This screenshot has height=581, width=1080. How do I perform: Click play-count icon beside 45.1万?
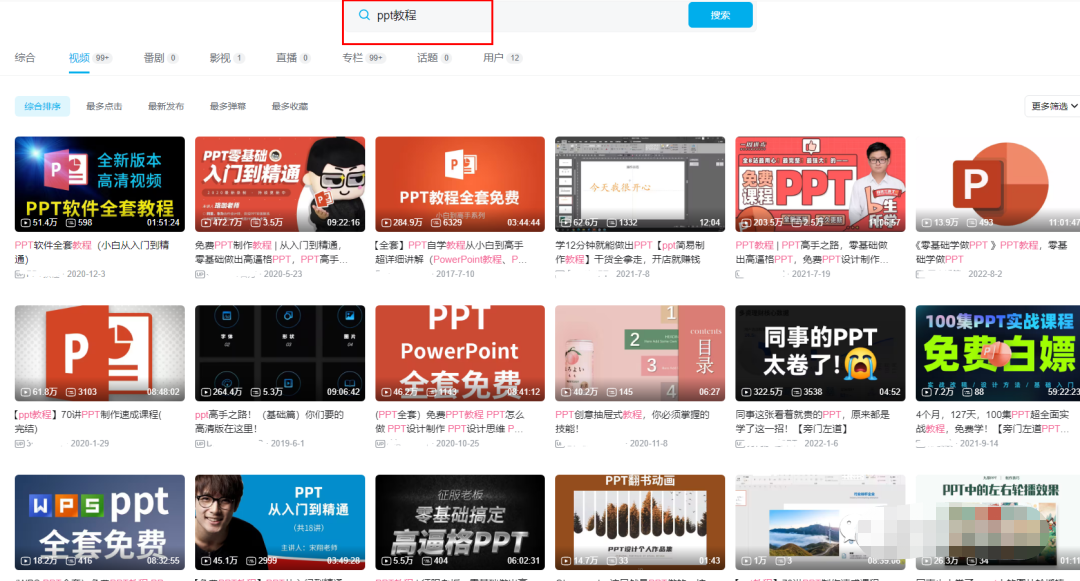(205, 561)
